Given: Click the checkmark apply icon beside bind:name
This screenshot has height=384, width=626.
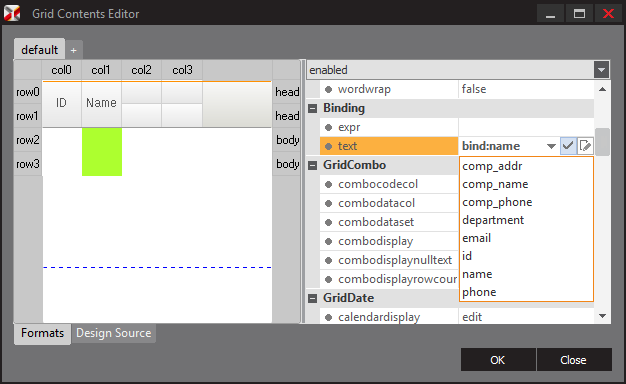Looking at the screenshot, I should (x=568, y=146).
